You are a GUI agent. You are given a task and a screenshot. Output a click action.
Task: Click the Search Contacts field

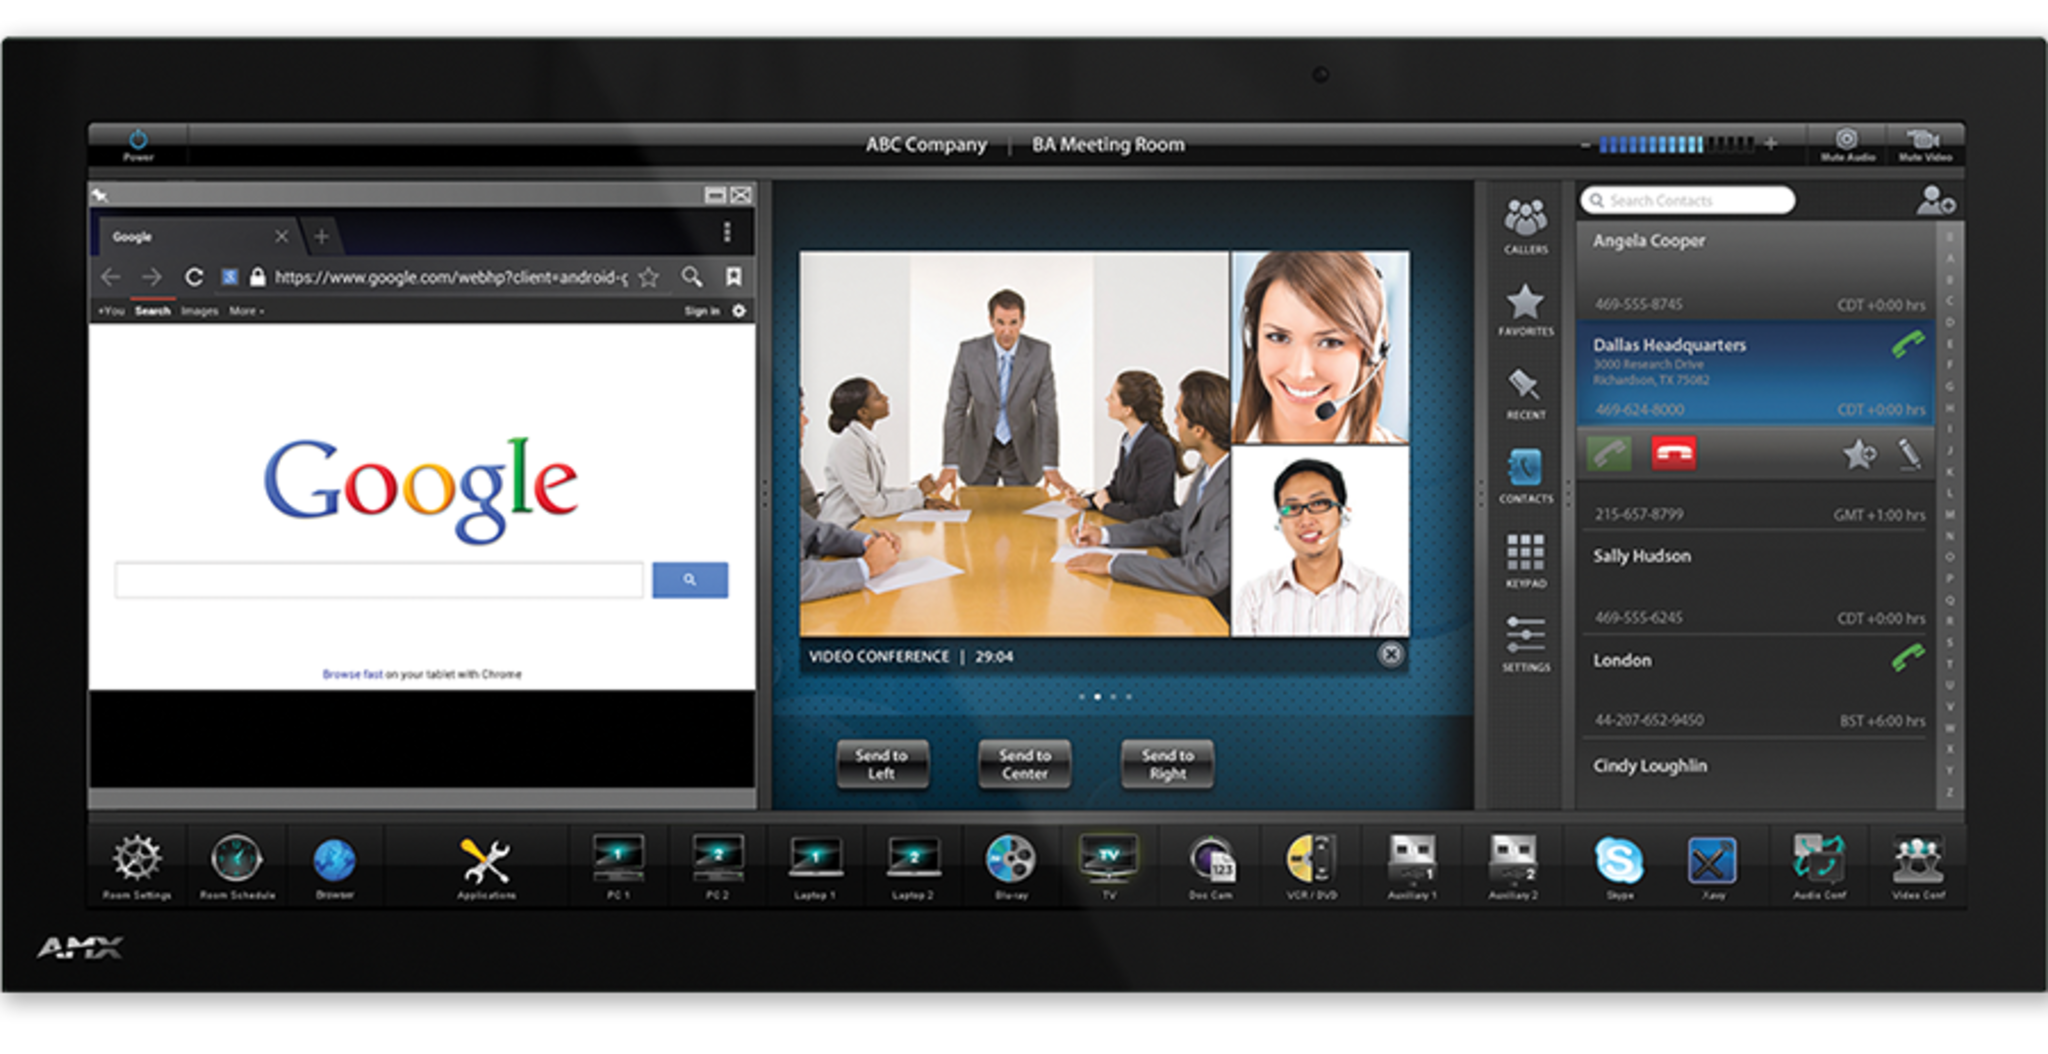1688,201
